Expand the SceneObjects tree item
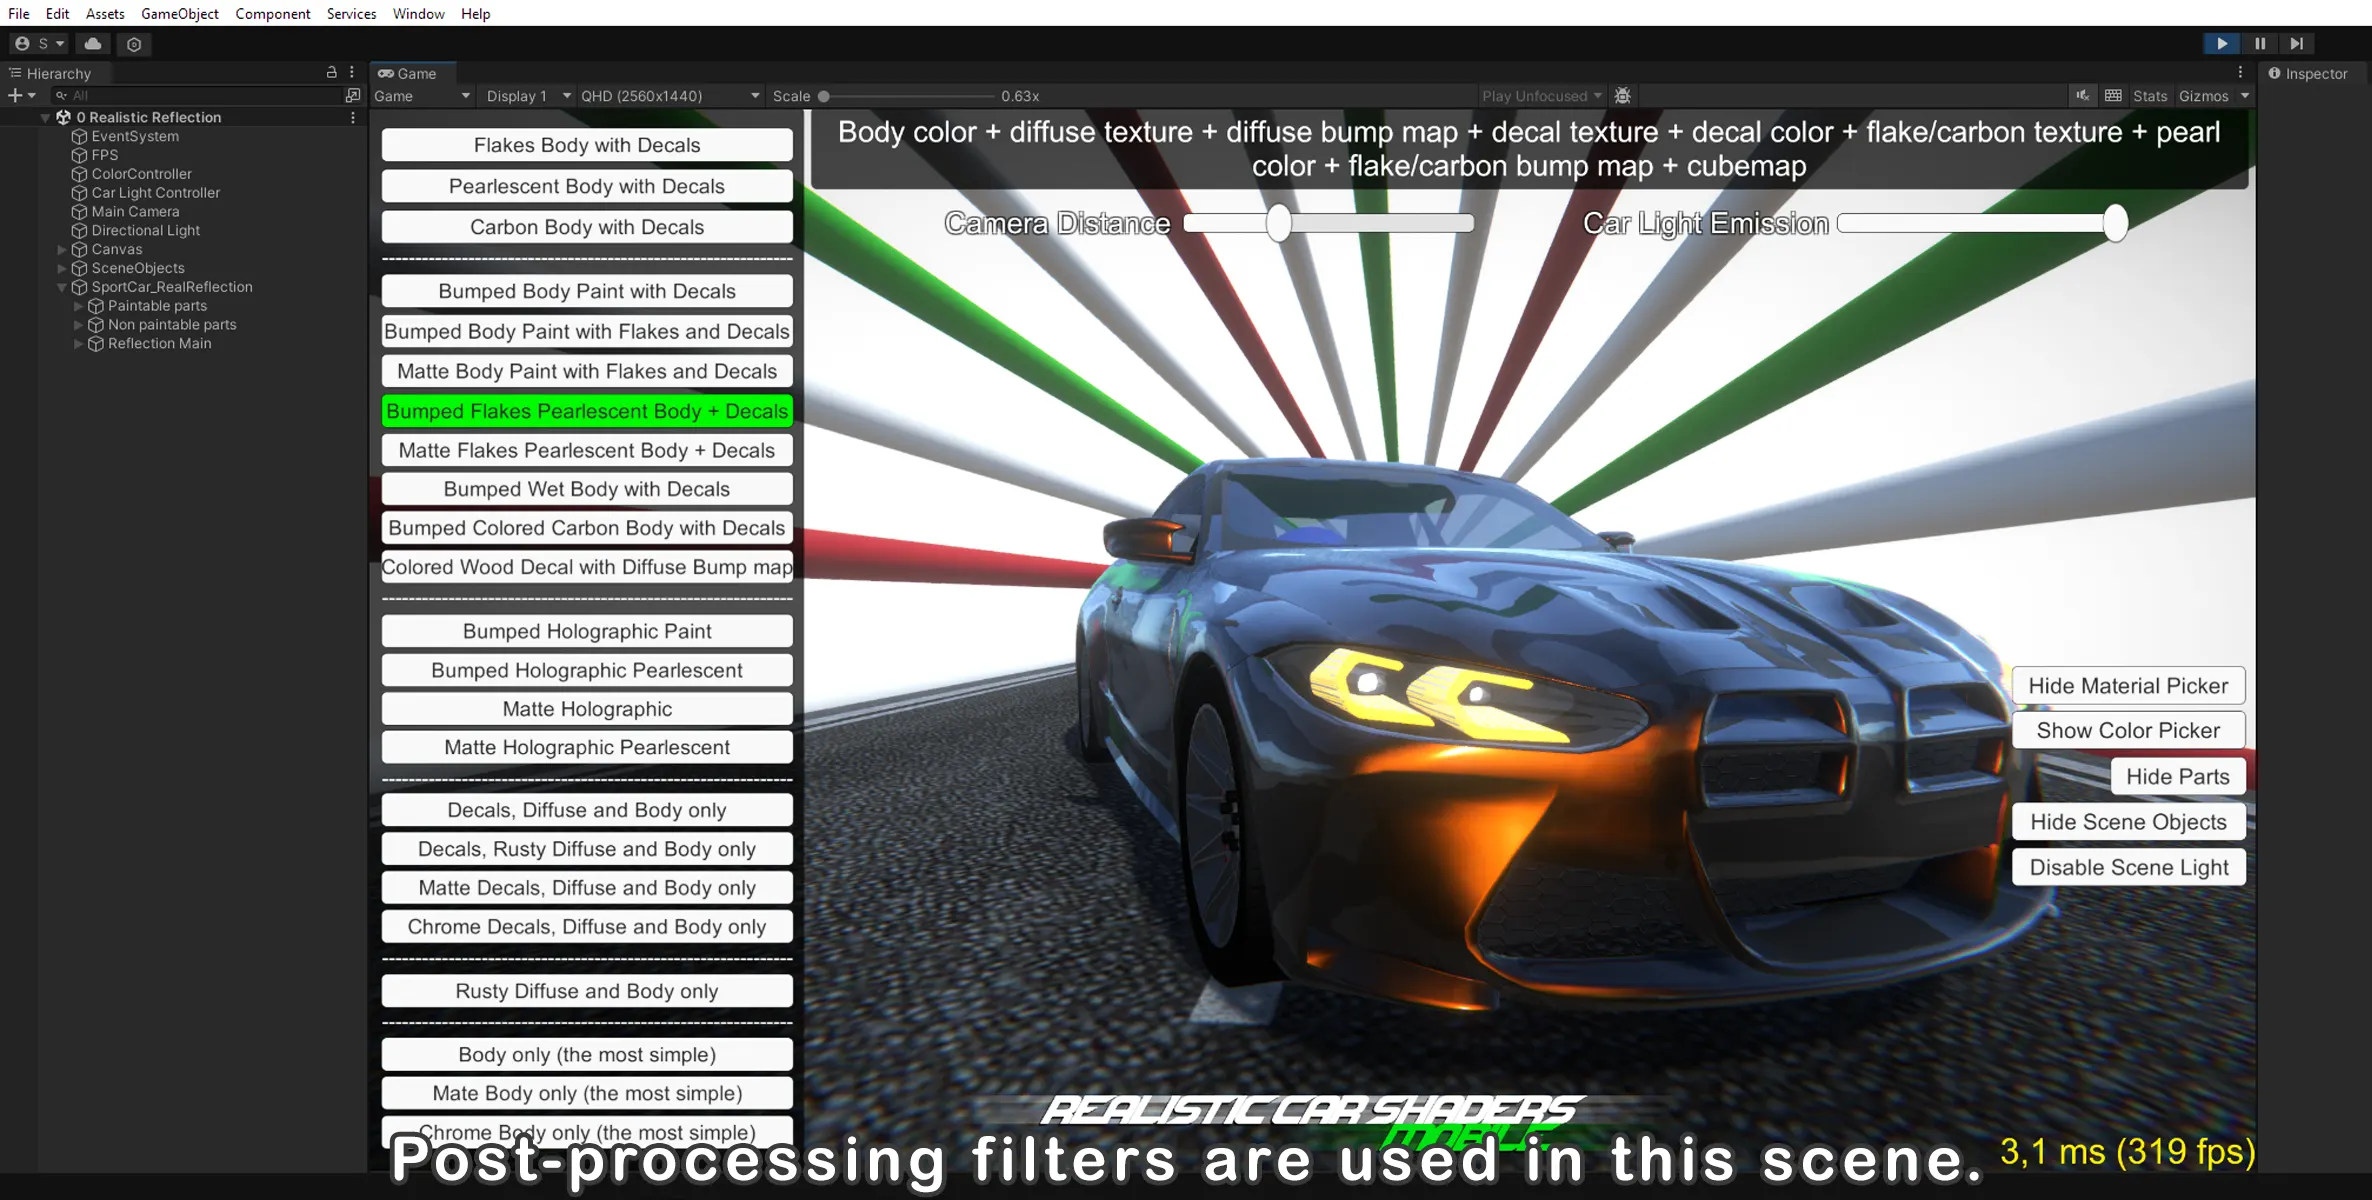The height and width of the screenshot is (1200, 2372). 62,268
